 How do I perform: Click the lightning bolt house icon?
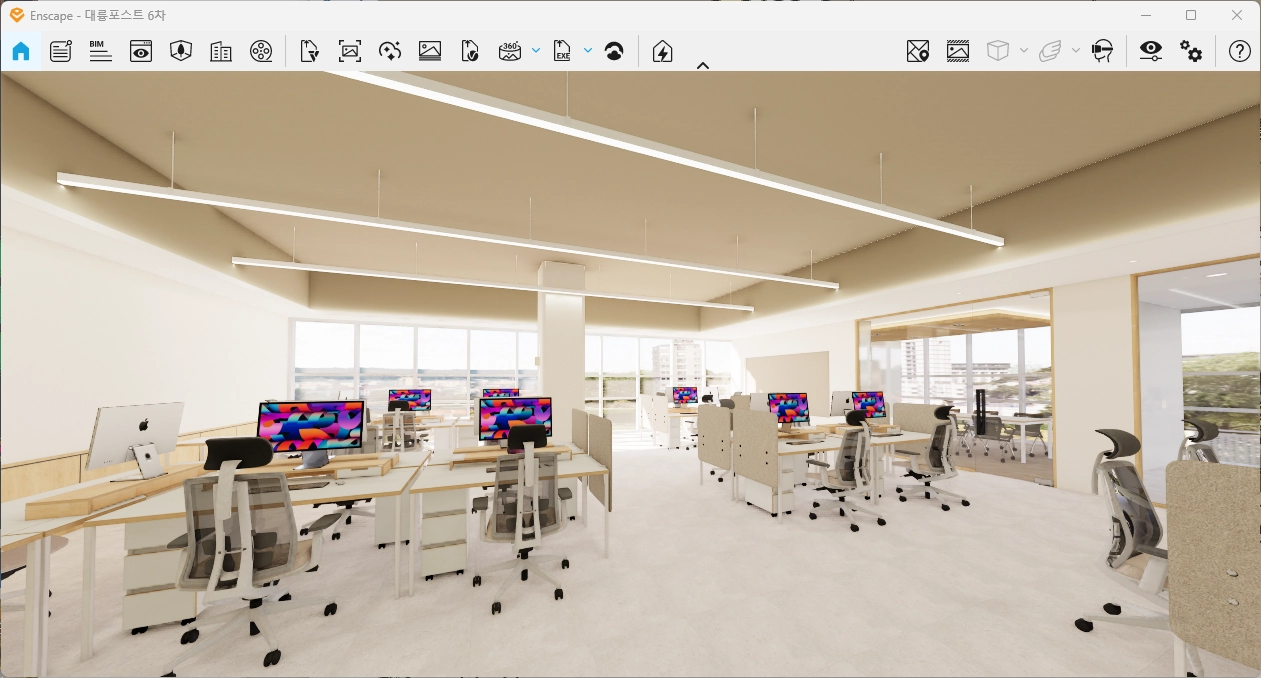662,51
